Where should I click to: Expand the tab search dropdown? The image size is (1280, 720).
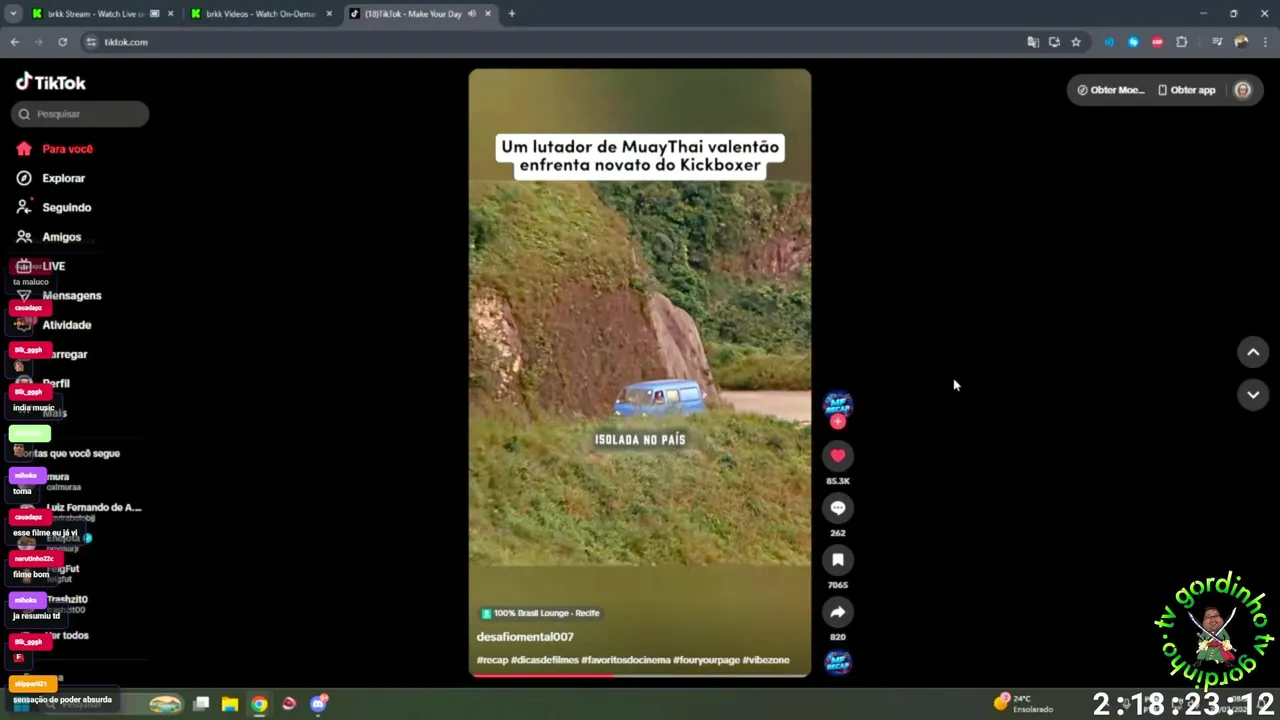pyautogui.click(x=13, y=14)
